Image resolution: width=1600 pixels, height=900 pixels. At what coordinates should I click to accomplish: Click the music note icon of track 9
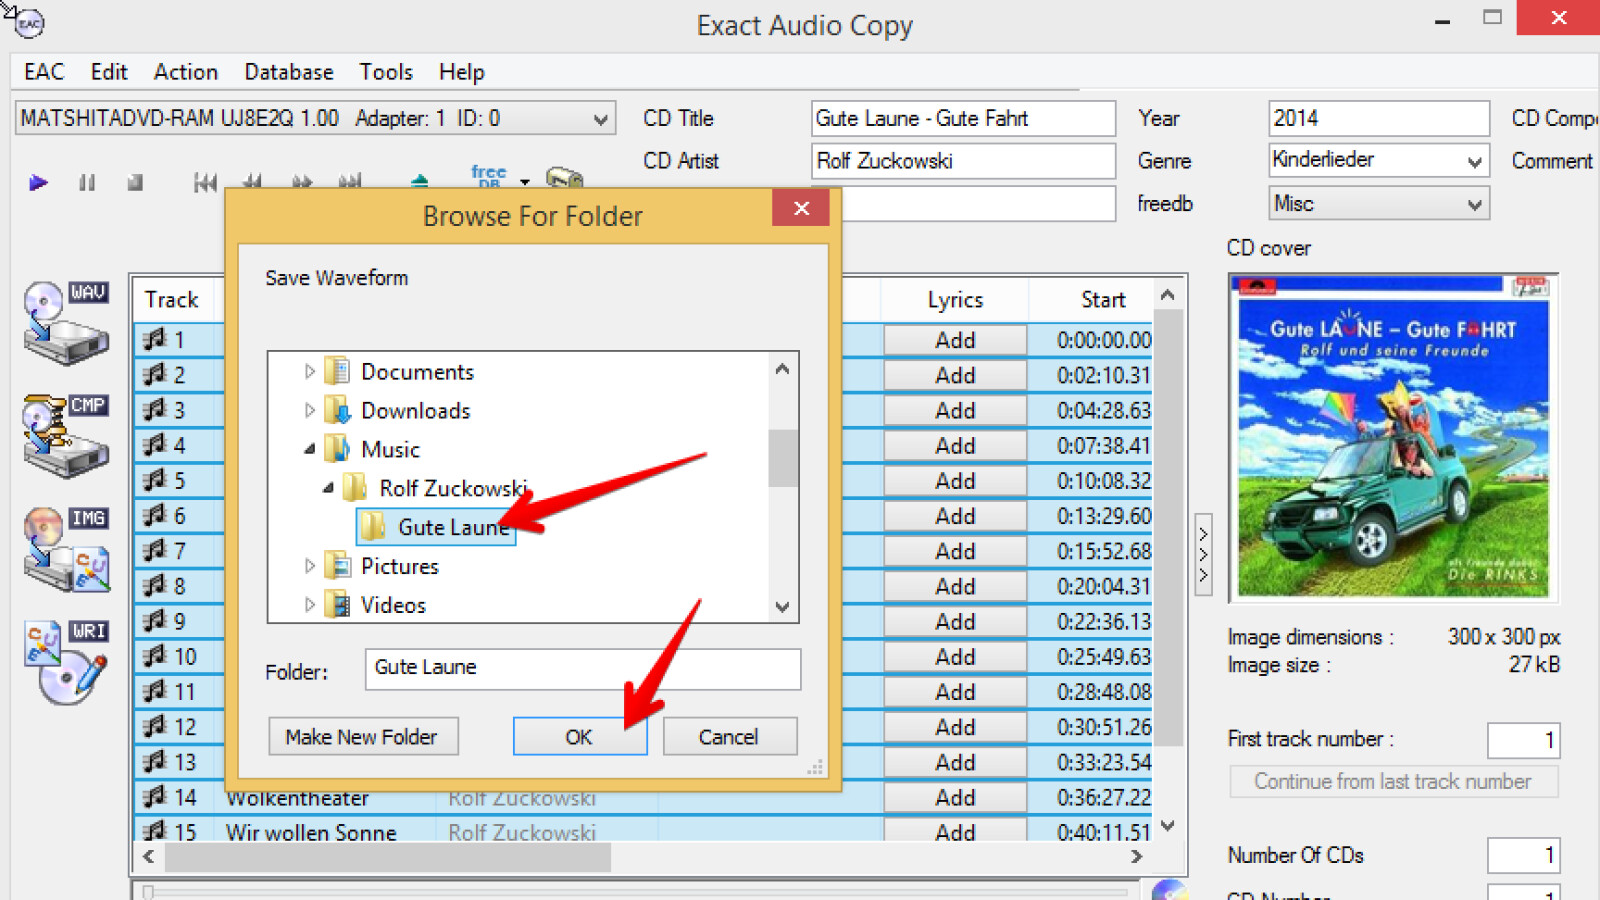[154, 621]
